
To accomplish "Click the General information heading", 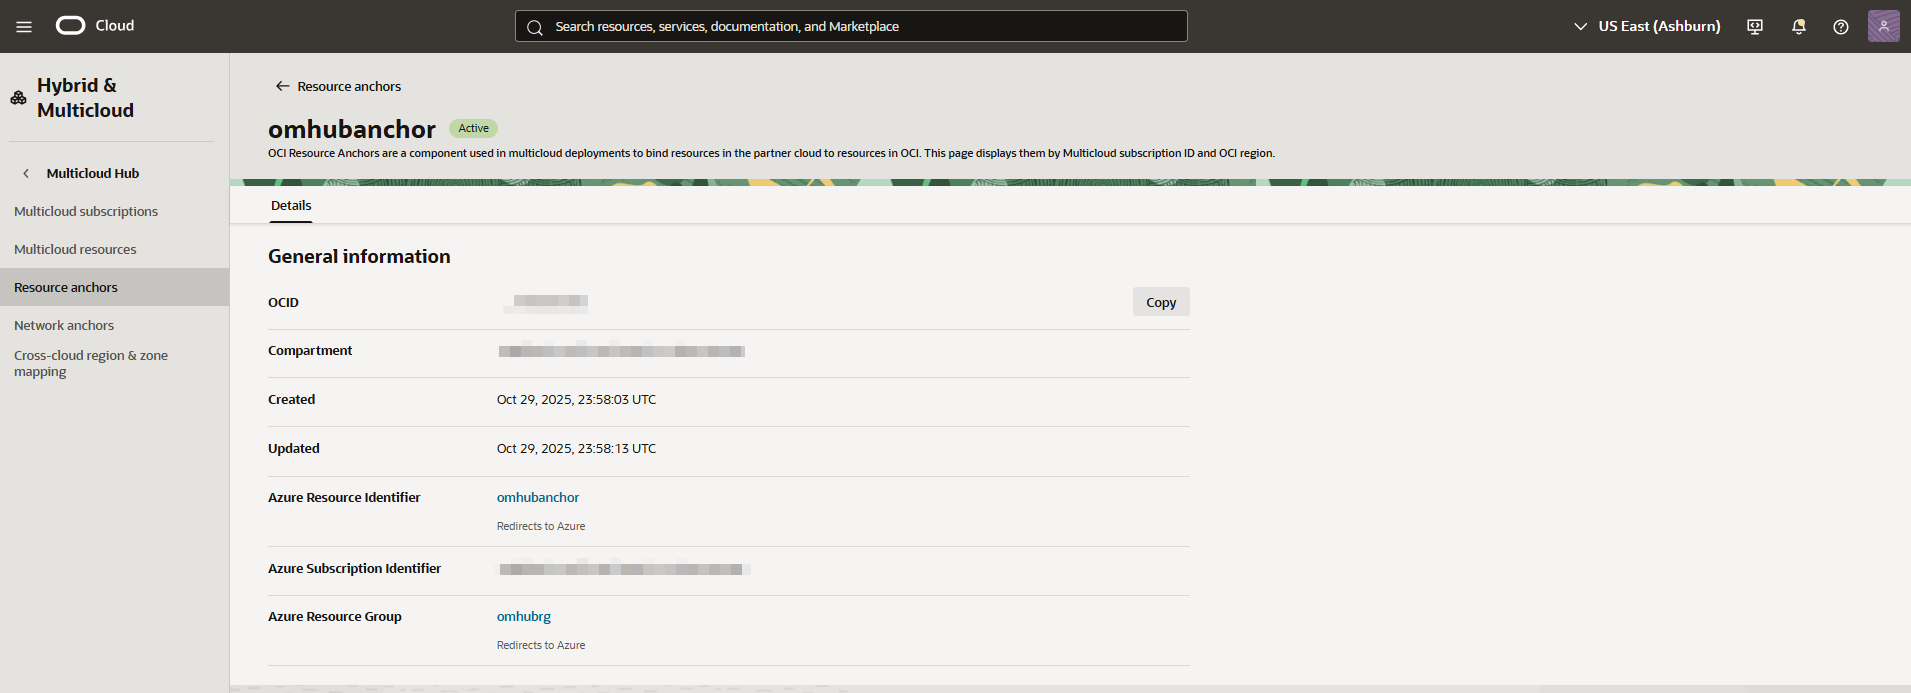I will (x=359, y=256).
